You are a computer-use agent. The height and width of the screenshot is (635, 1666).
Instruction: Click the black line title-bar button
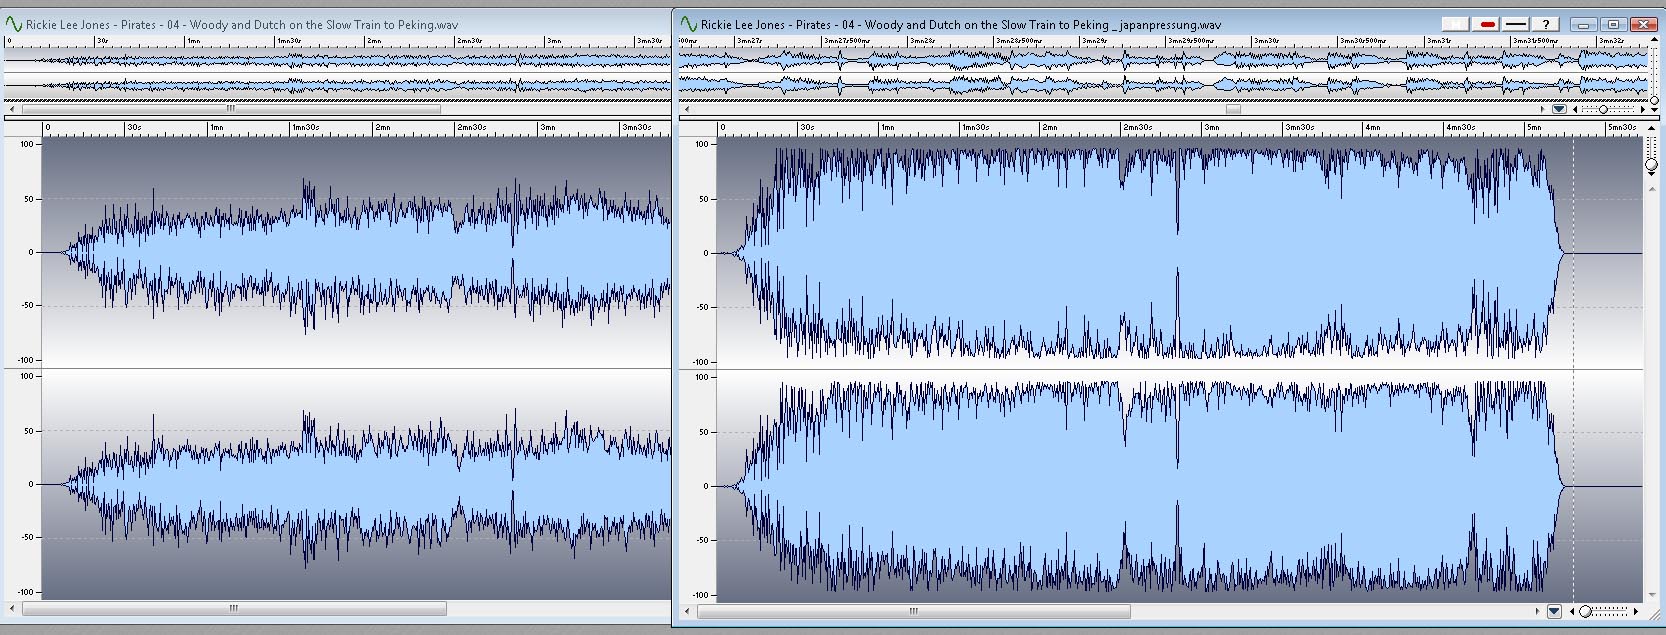pyautogui.click(x=1516, y=24)
